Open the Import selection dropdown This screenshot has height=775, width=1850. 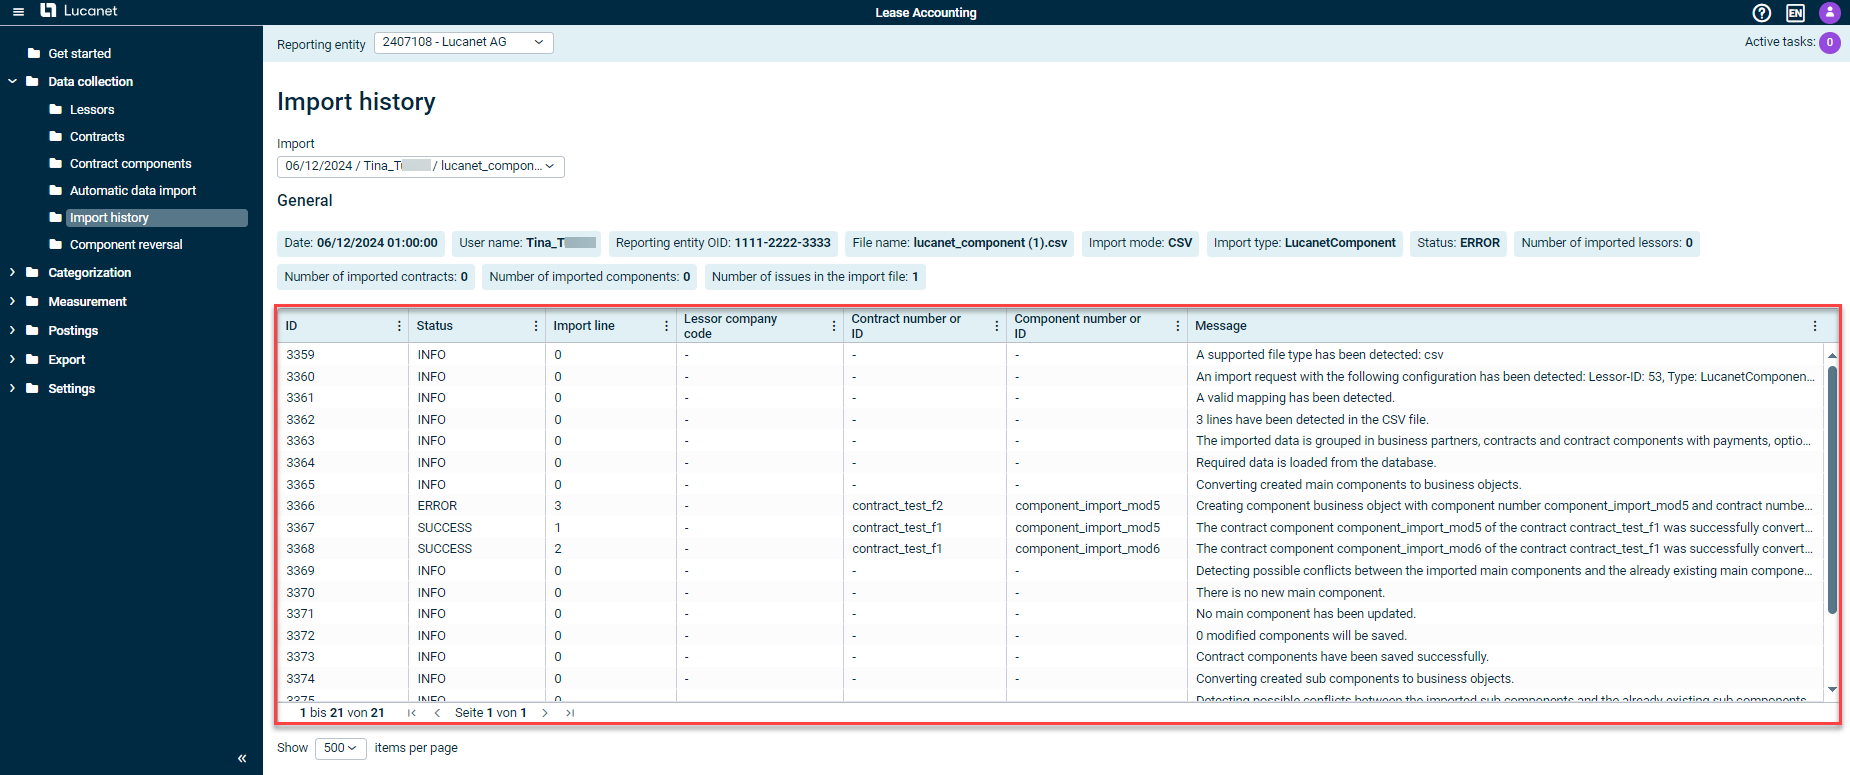pos(421,166)
